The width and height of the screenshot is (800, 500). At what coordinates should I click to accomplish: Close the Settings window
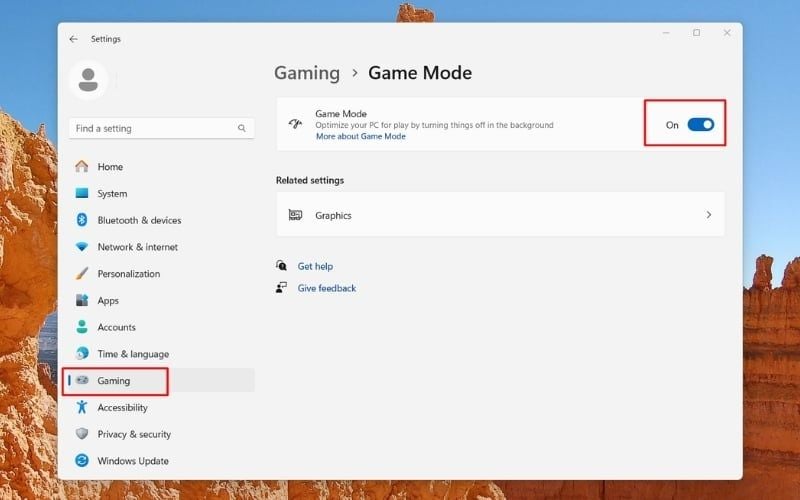click(727, 33)
